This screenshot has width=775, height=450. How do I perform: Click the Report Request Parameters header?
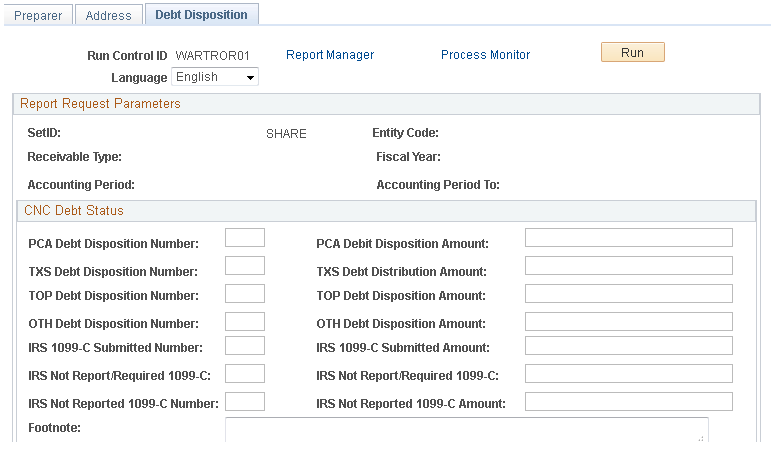(x=386, y=104)
